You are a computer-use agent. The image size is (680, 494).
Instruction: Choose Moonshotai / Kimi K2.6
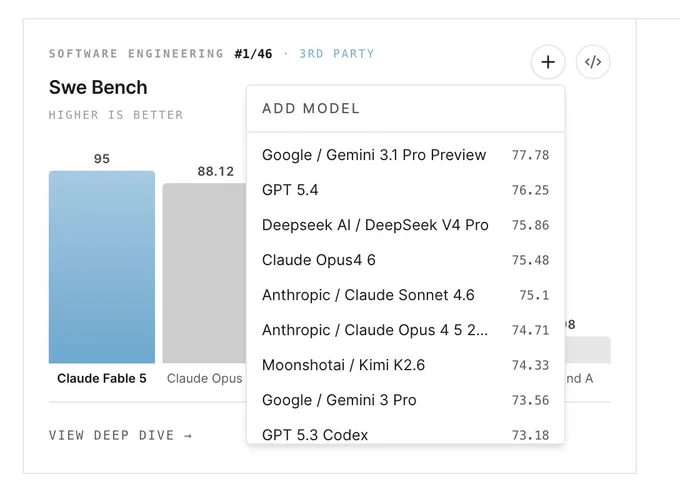(x=405, y=365)
